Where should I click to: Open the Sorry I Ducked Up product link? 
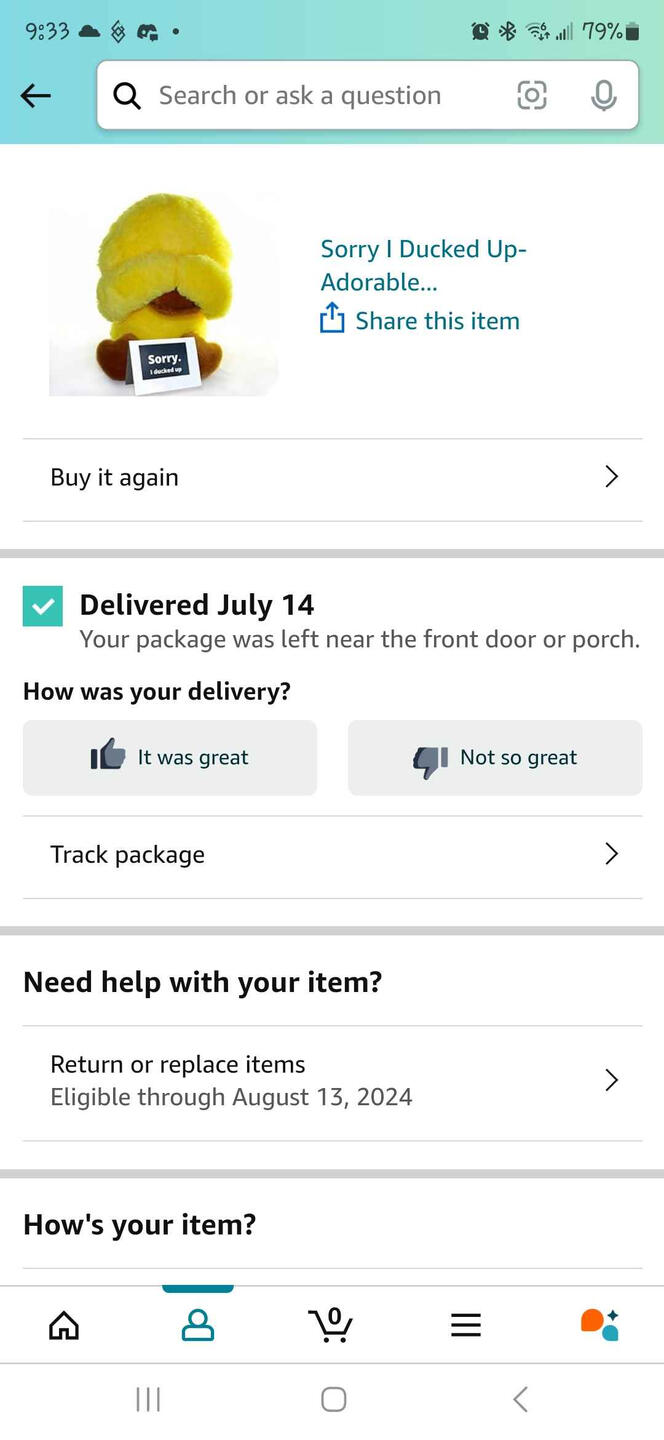423,265
